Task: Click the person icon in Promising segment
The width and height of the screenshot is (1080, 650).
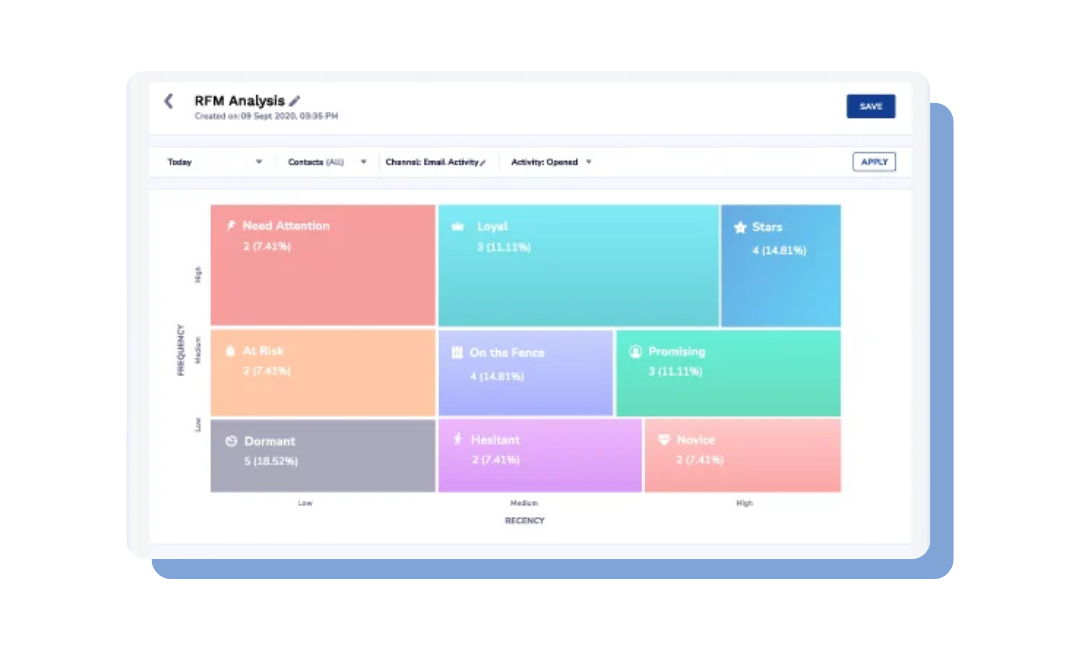Action: [635, 352]
